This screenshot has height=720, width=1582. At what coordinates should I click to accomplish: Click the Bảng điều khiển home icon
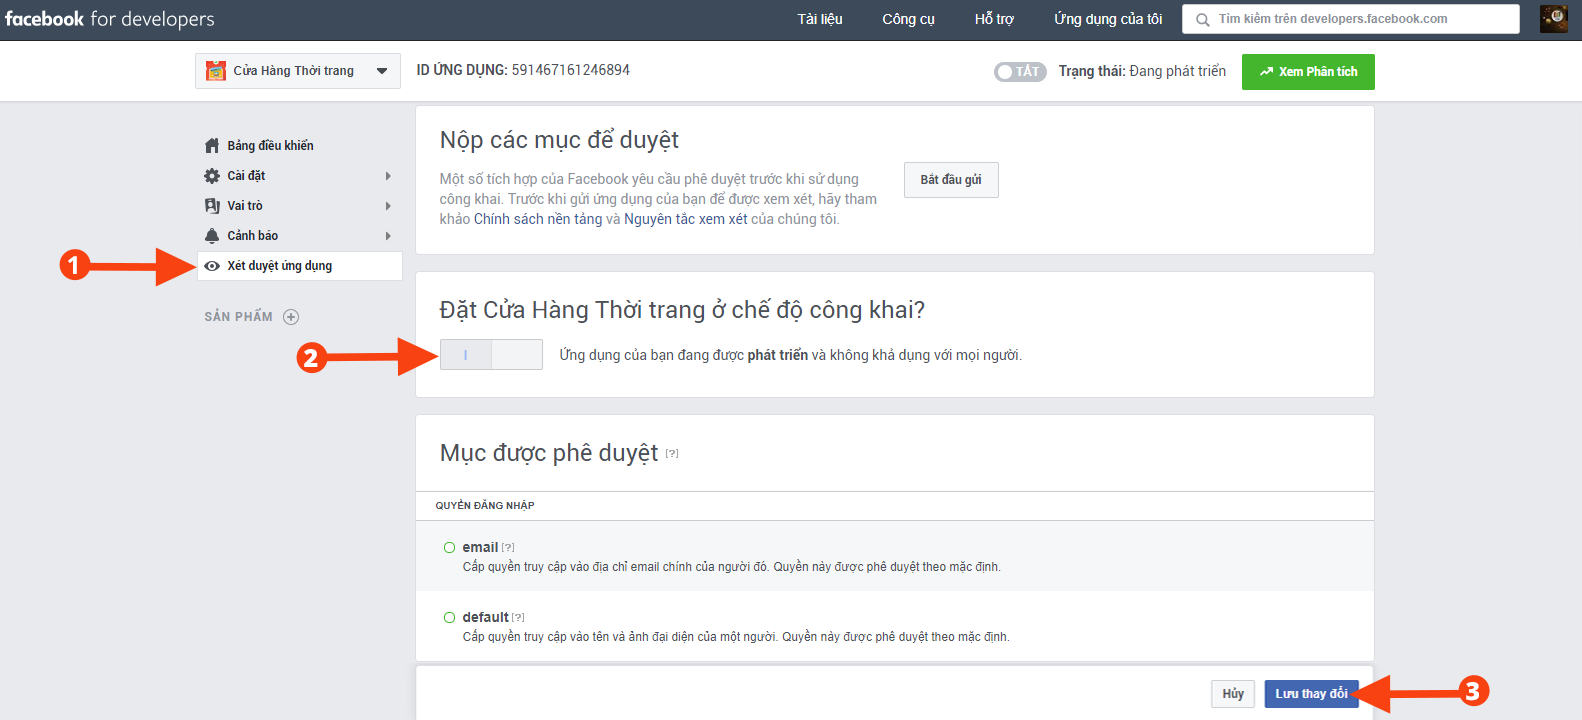pos(212,146)
